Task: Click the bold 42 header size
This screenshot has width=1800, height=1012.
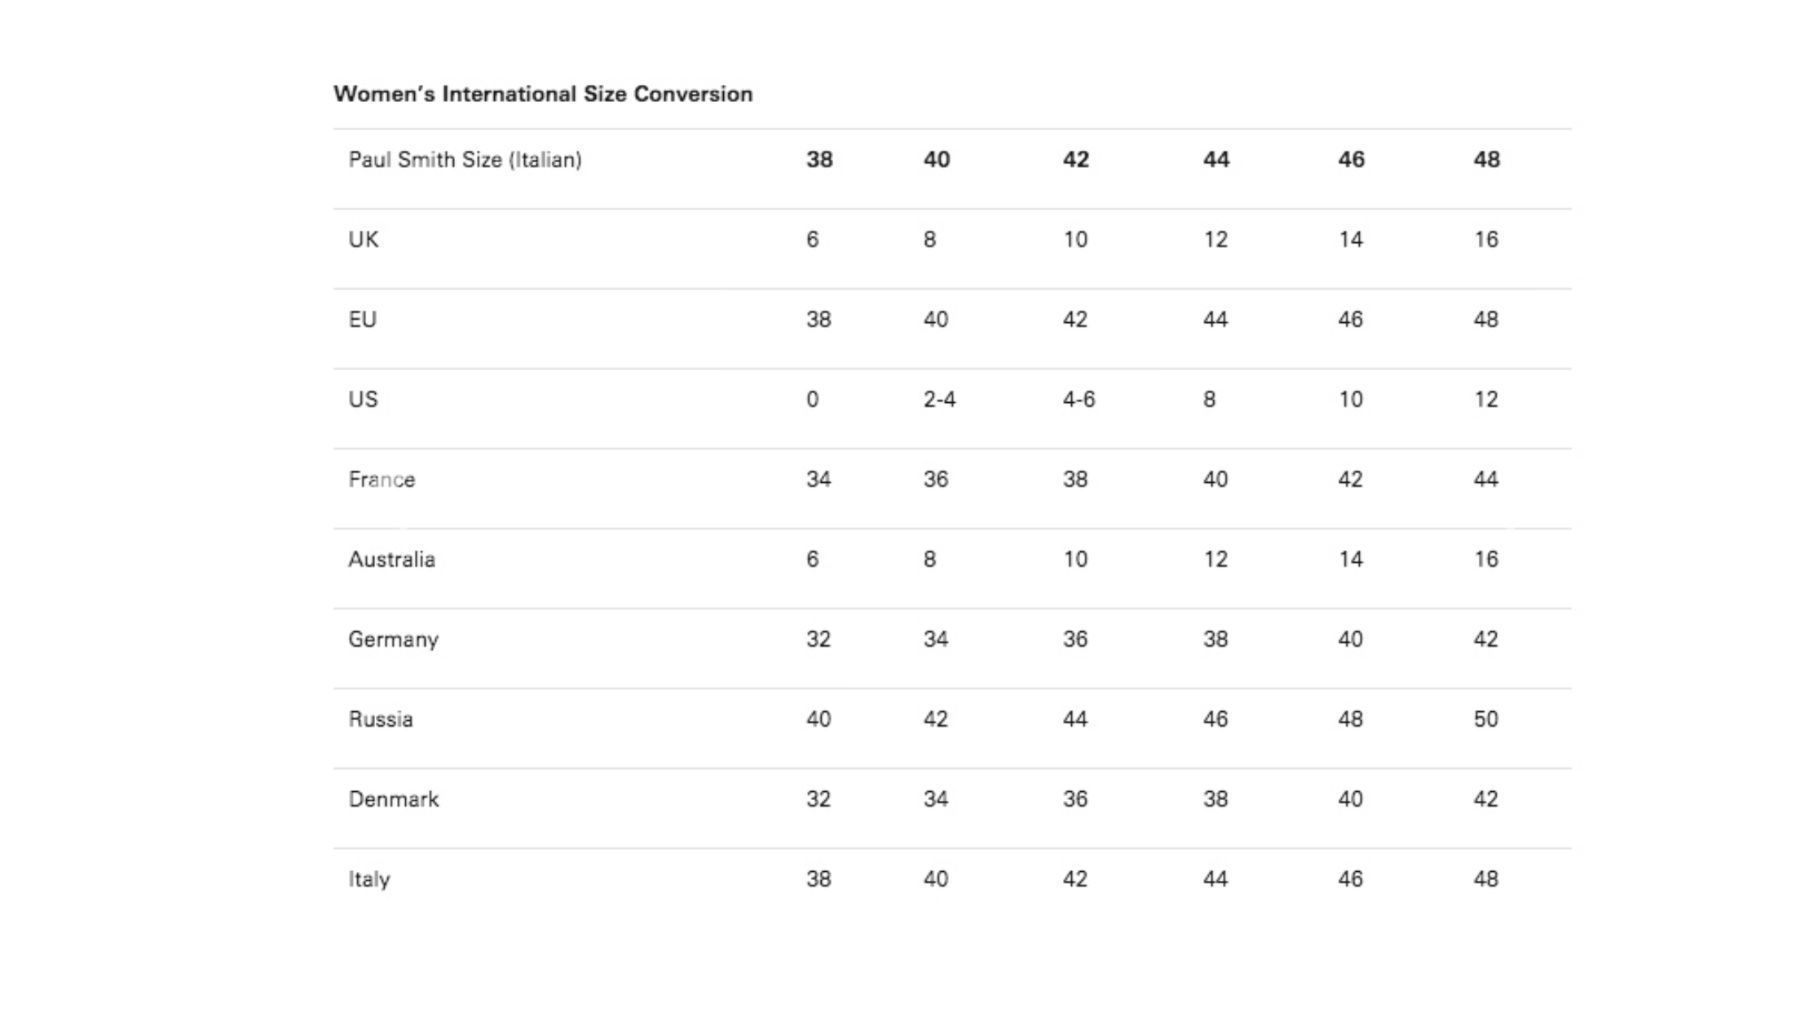Action: [1076, 160]
